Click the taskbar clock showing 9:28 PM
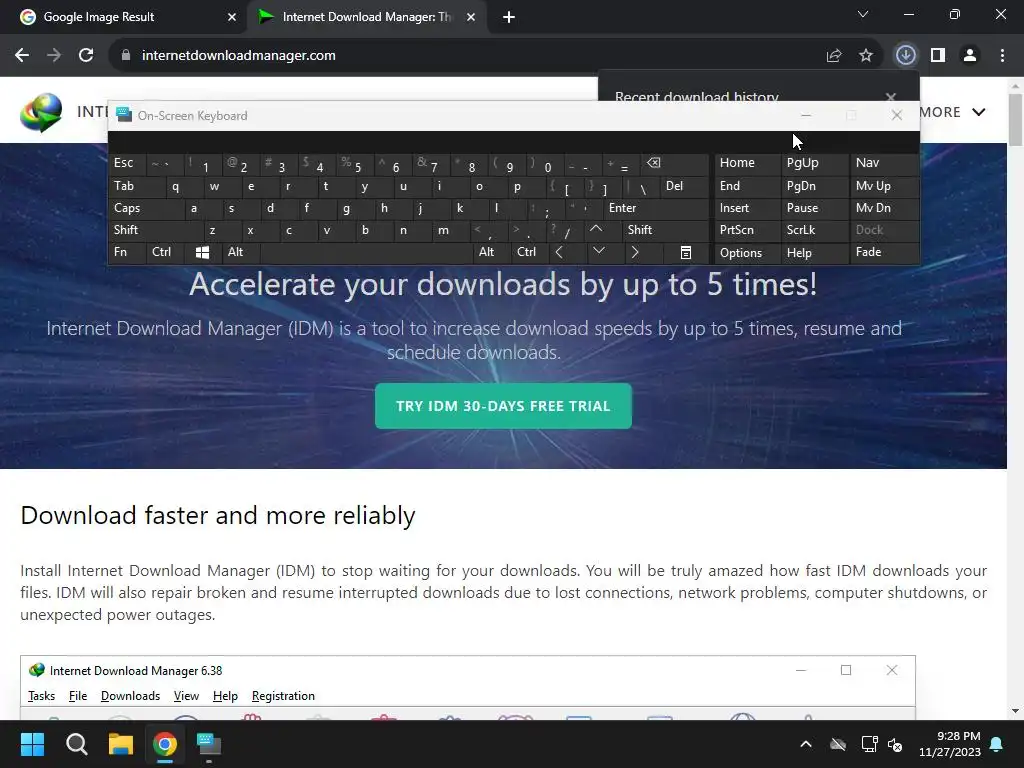 950,744
